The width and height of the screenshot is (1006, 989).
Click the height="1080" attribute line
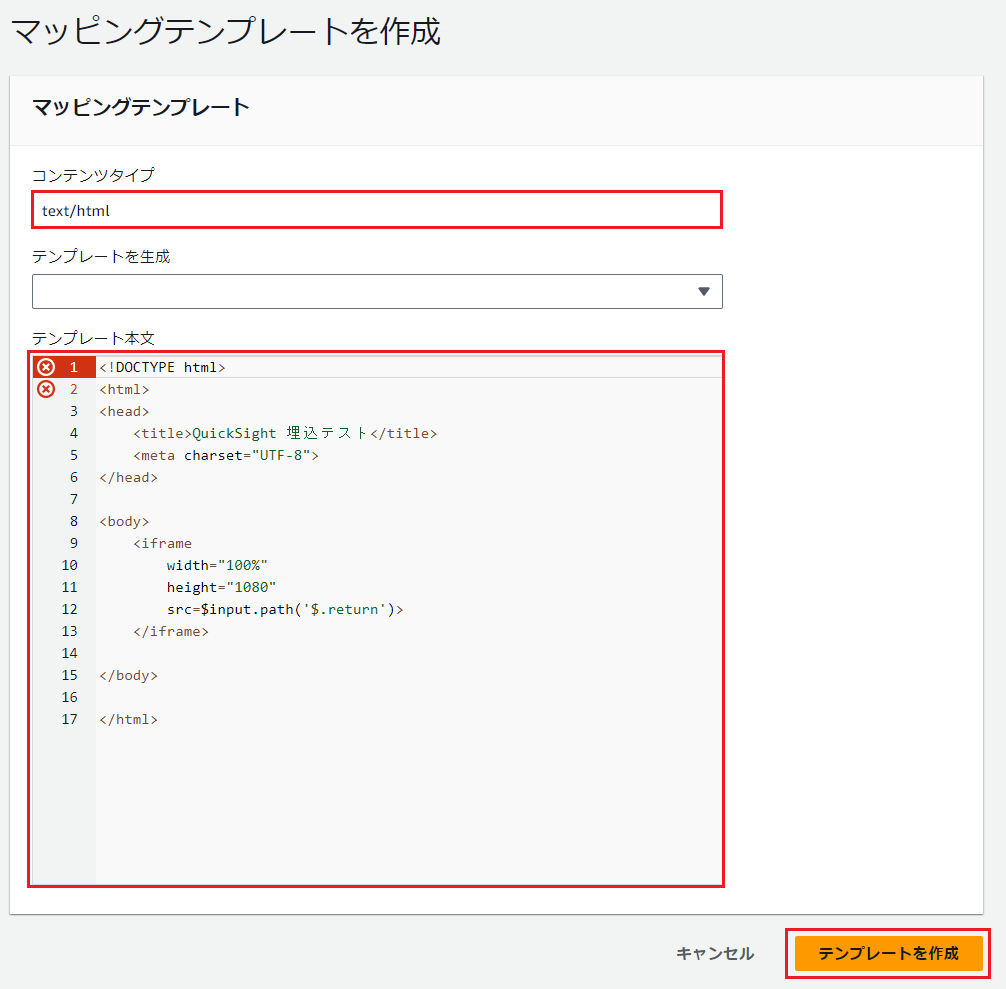pyautogui.click(x=221, y=587)
